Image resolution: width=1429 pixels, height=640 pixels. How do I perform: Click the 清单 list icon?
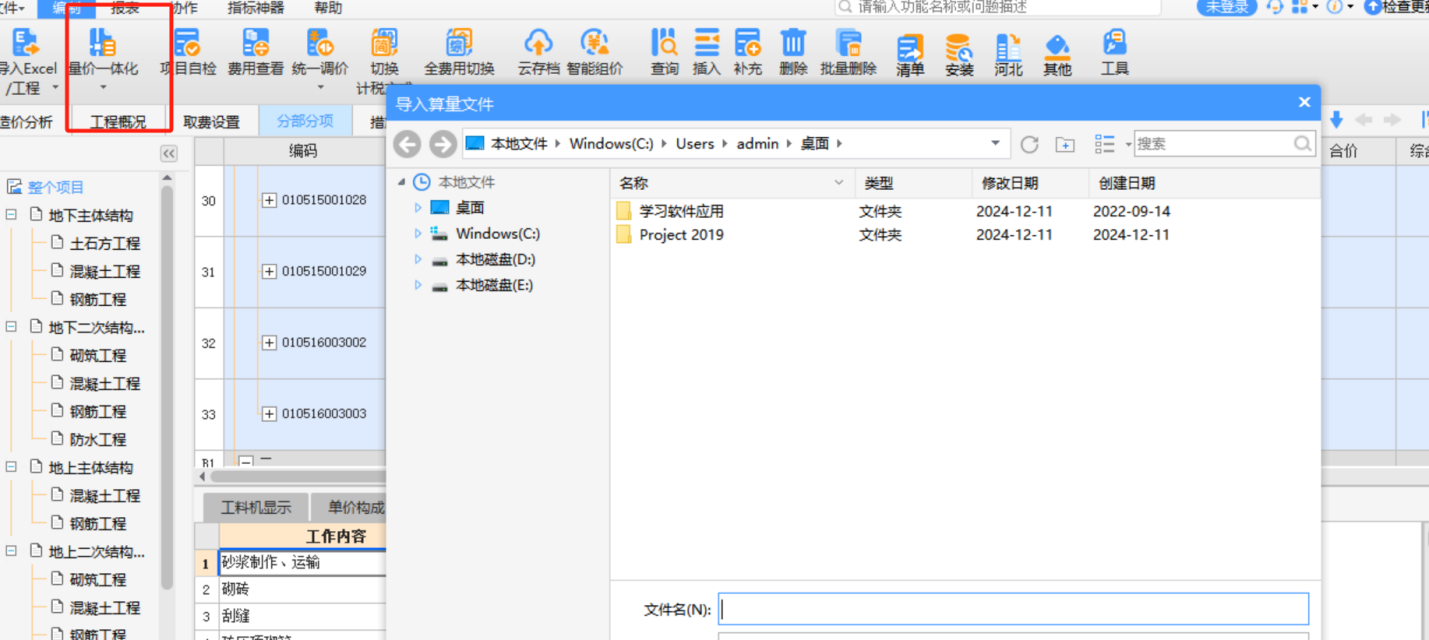click(910, 47)
